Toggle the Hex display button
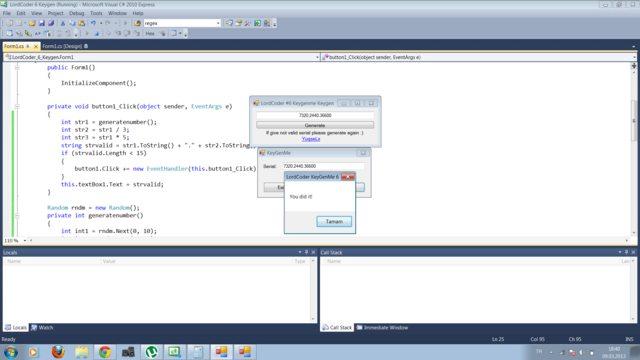This screenshot has width=640, height=360. 150,33
